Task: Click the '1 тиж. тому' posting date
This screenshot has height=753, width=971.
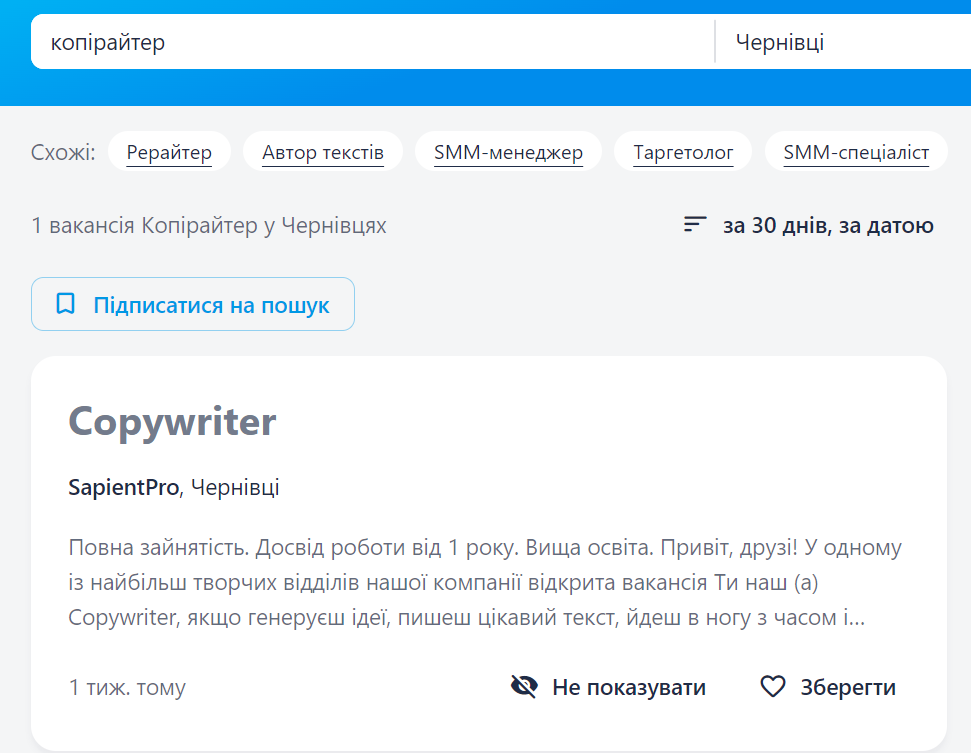Action: pos(127,687)
